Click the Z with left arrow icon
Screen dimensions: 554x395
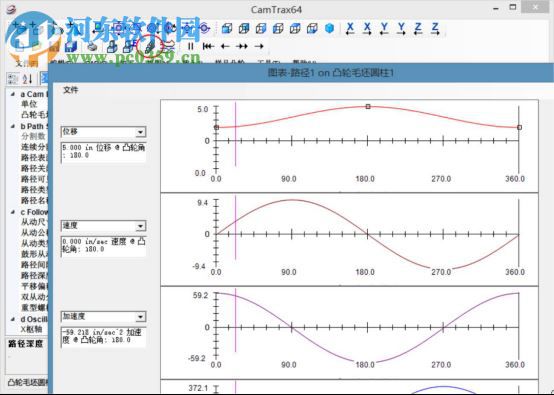[x=418, y=29]
